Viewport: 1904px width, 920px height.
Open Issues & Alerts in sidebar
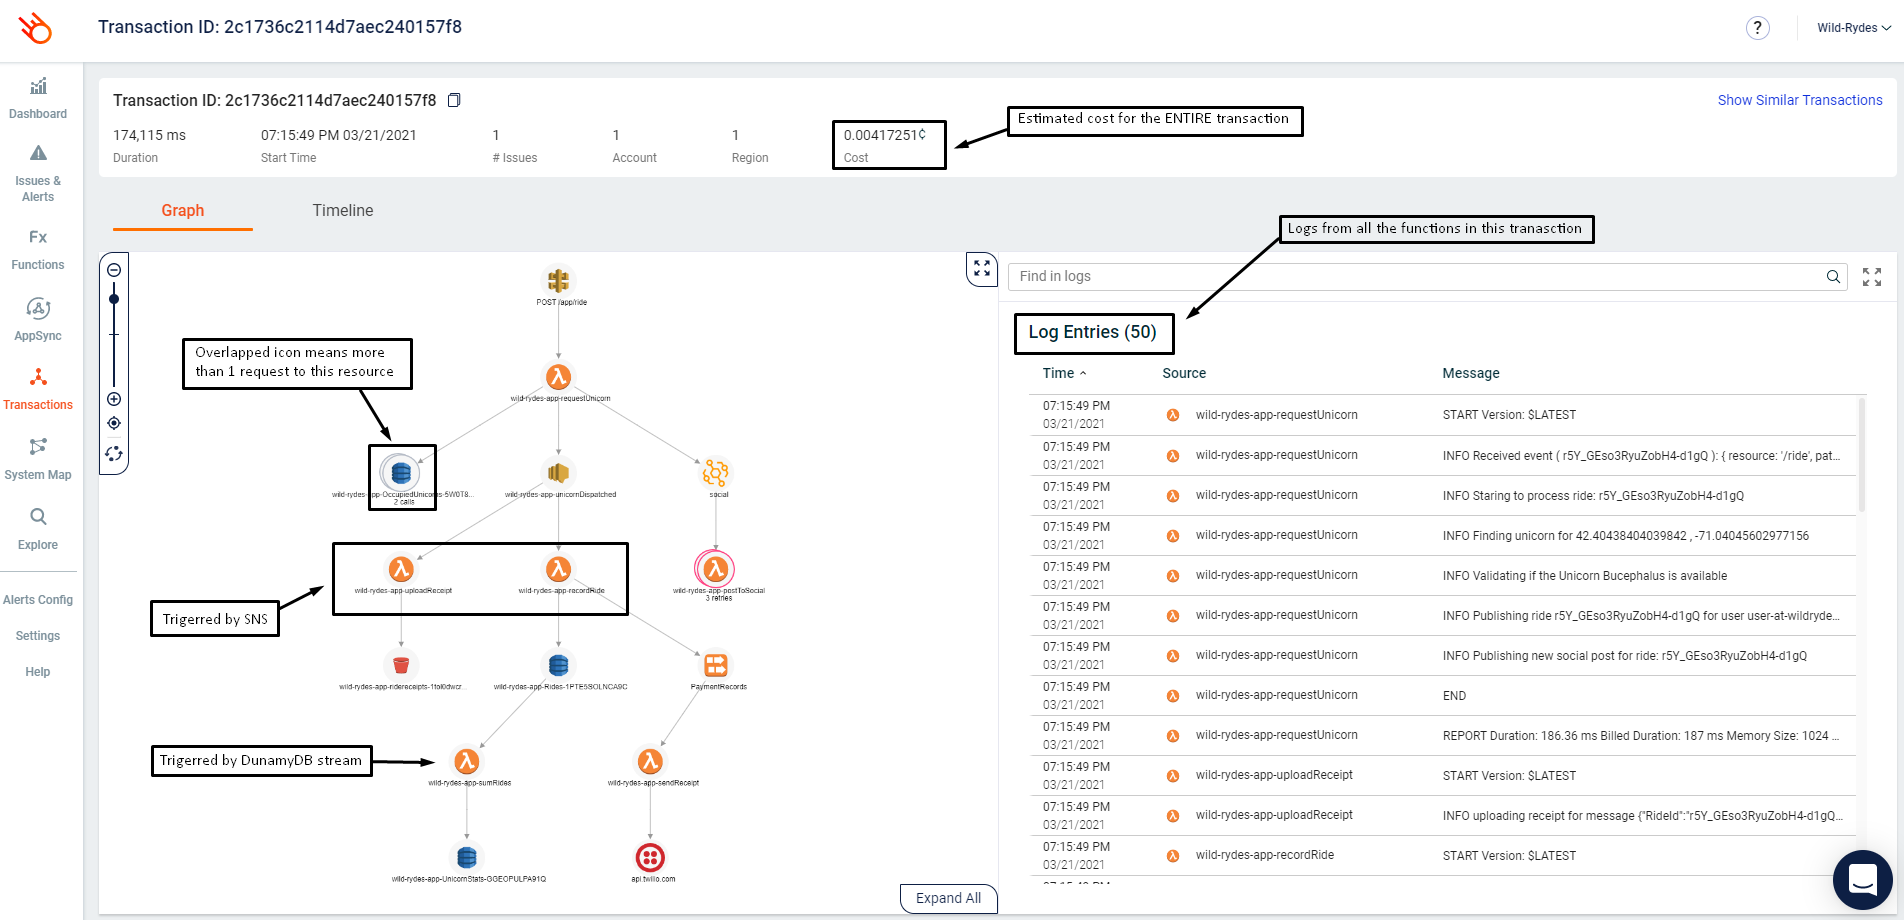[x=38, y=173]
